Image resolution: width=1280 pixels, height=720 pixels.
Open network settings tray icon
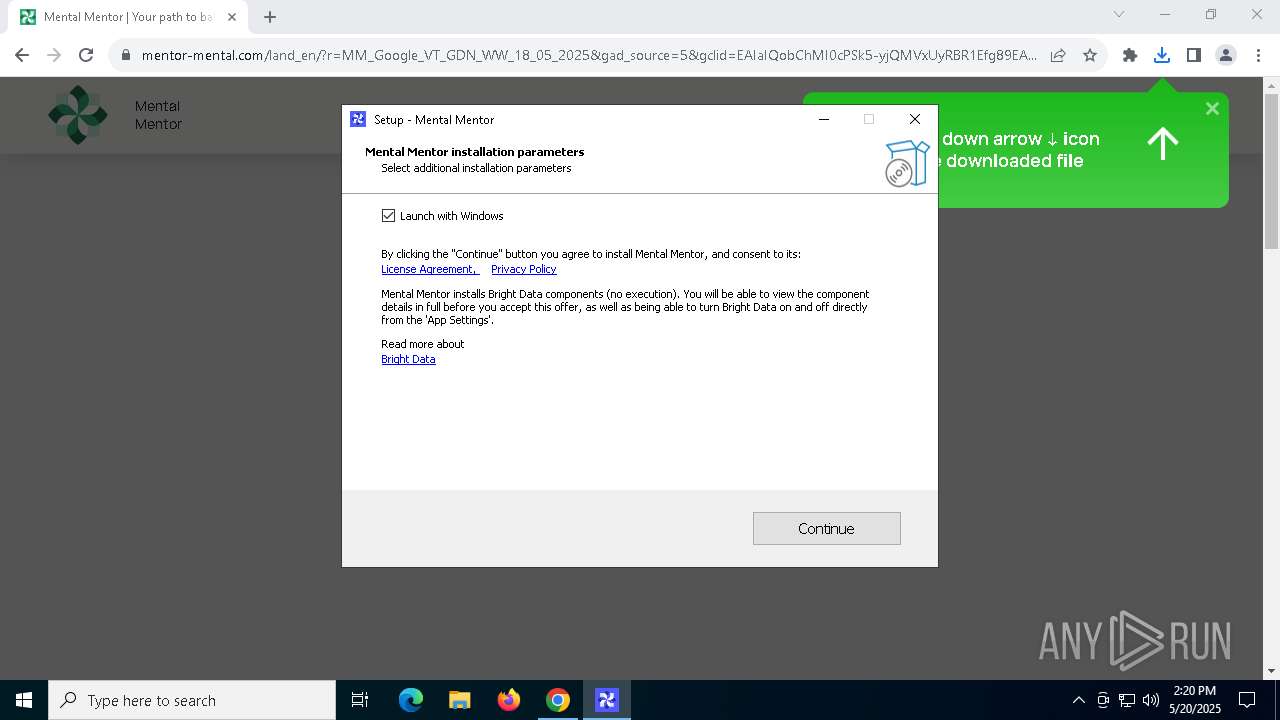click(1127, 700)
